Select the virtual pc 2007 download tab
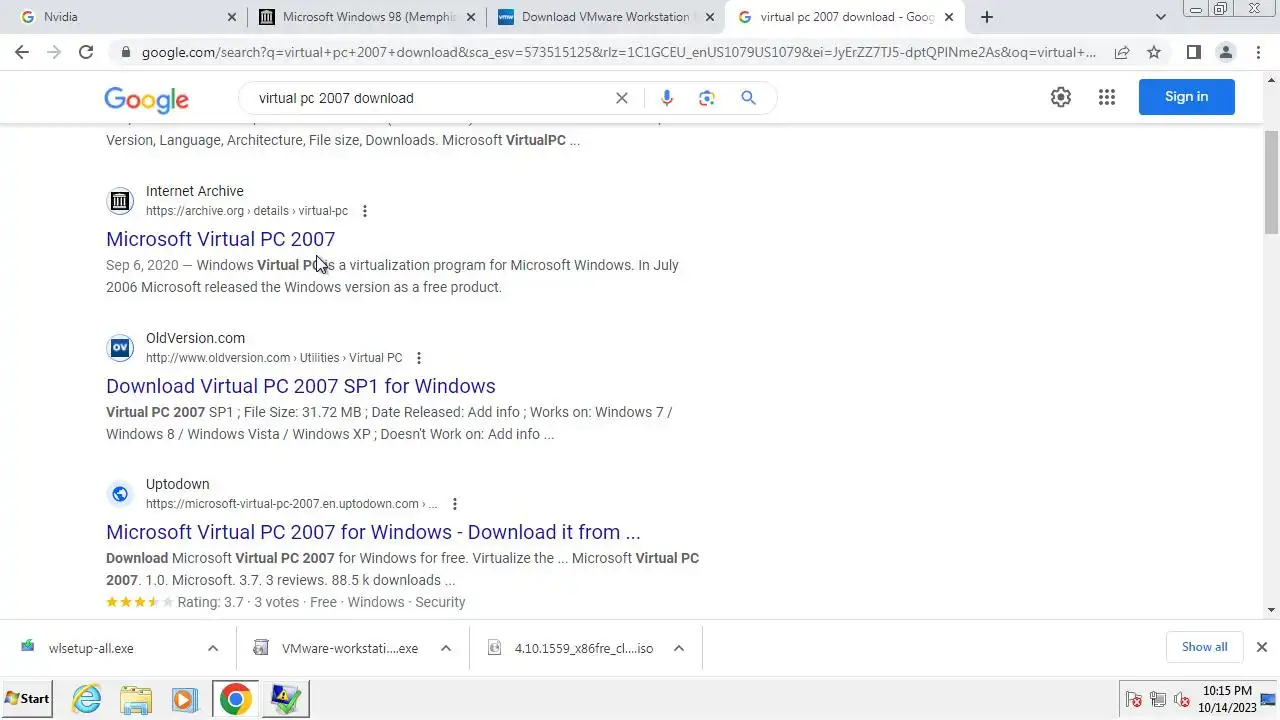Image resolution: width=1280 pixels, height=720 pixels. tap(845, 17)
